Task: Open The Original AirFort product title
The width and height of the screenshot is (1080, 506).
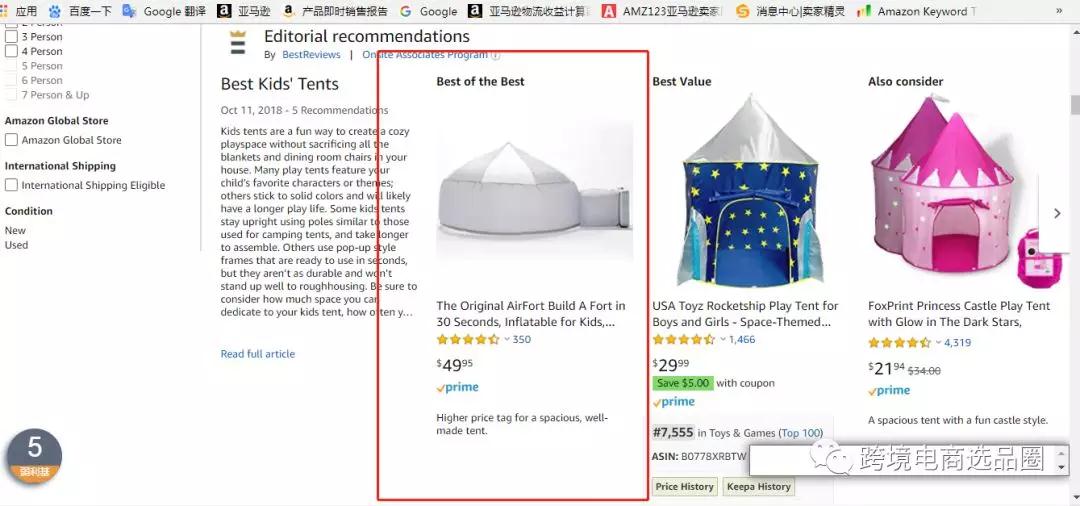Action: pos(531,314)
